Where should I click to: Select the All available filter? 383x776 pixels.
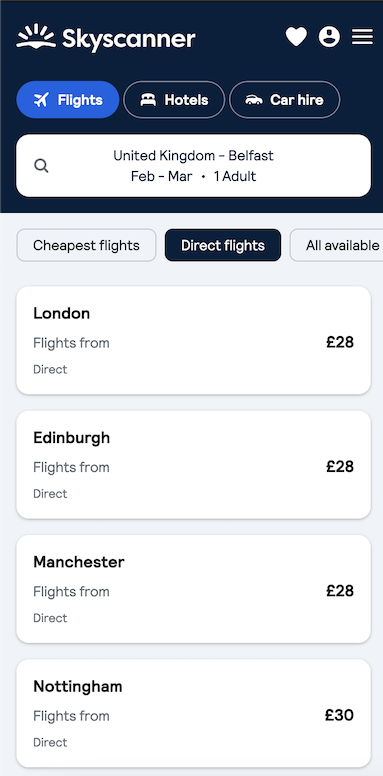[336, 245]
